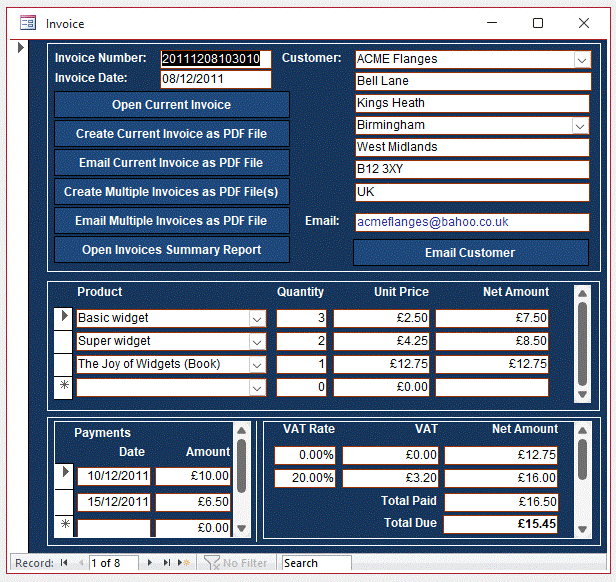Click VAT summary scrollbar up arrow

[582, 430]
